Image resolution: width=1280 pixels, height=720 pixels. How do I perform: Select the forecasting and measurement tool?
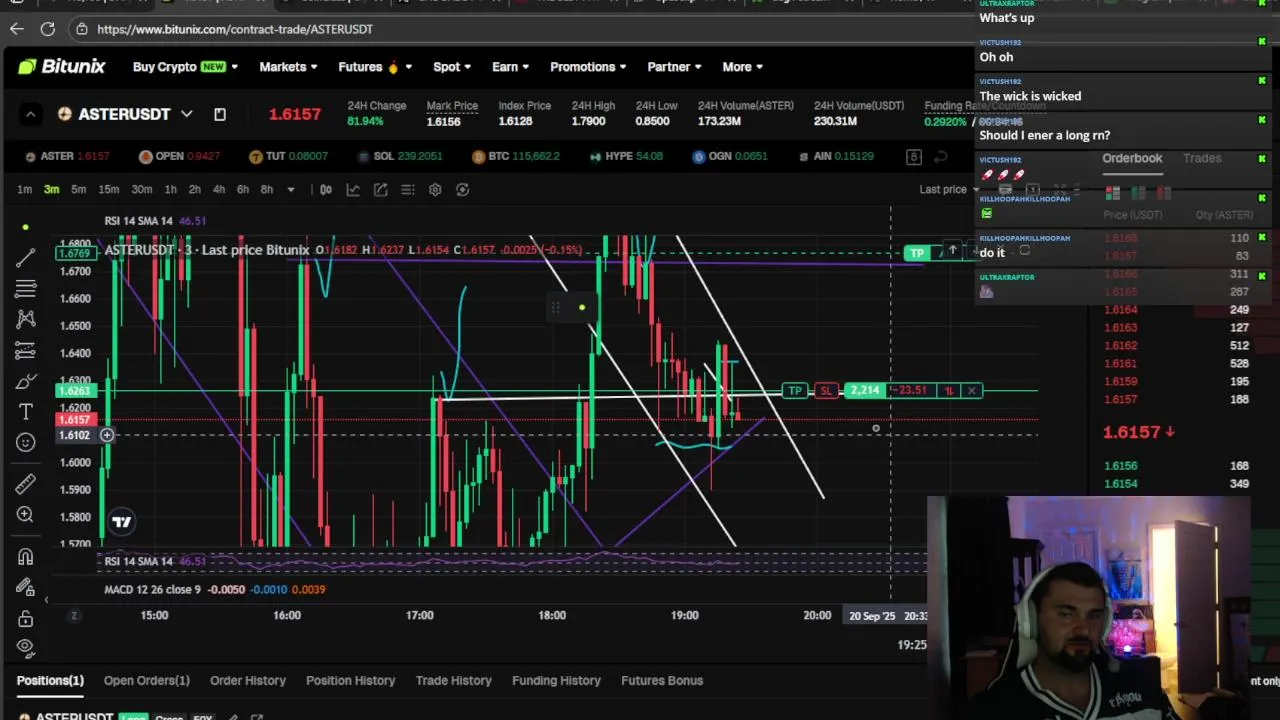click(x=26, y=350)
